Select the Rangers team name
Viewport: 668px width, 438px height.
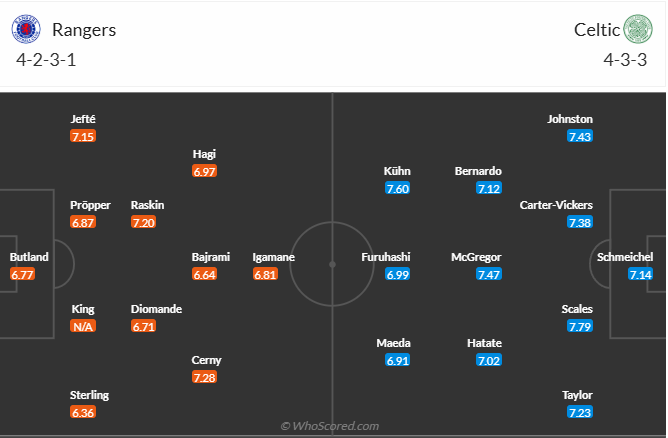(x=86, y=29)
